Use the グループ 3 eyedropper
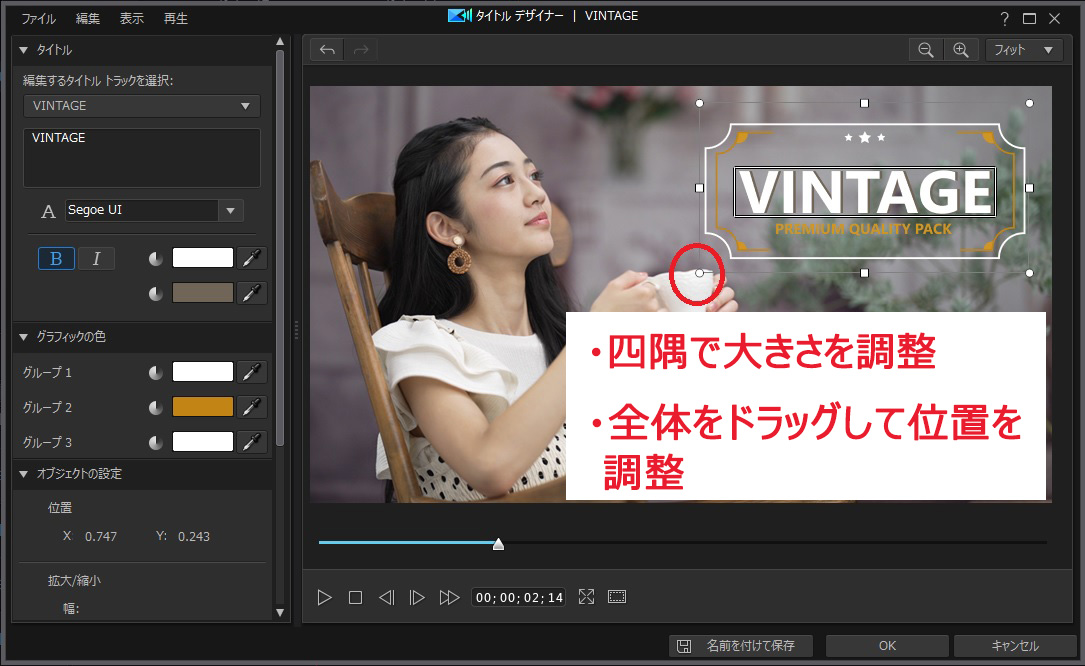 tap(252, 441)
